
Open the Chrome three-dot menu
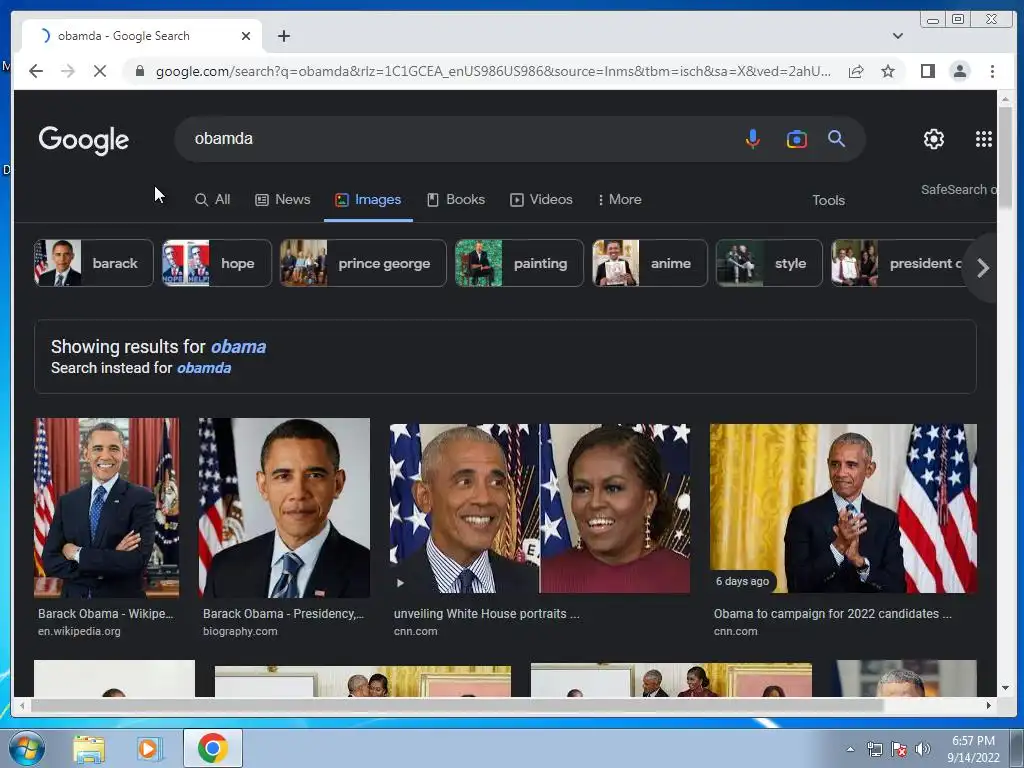(x=992, y=71)
